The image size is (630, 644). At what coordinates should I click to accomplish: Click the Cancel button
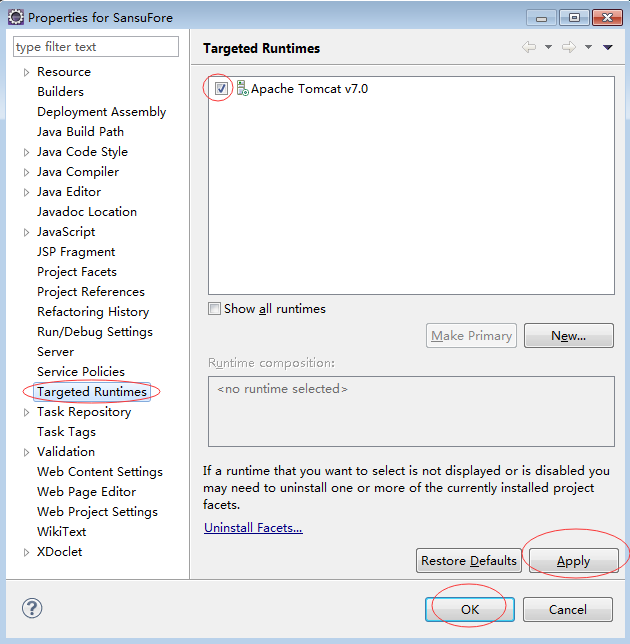(x=568, y=610)
